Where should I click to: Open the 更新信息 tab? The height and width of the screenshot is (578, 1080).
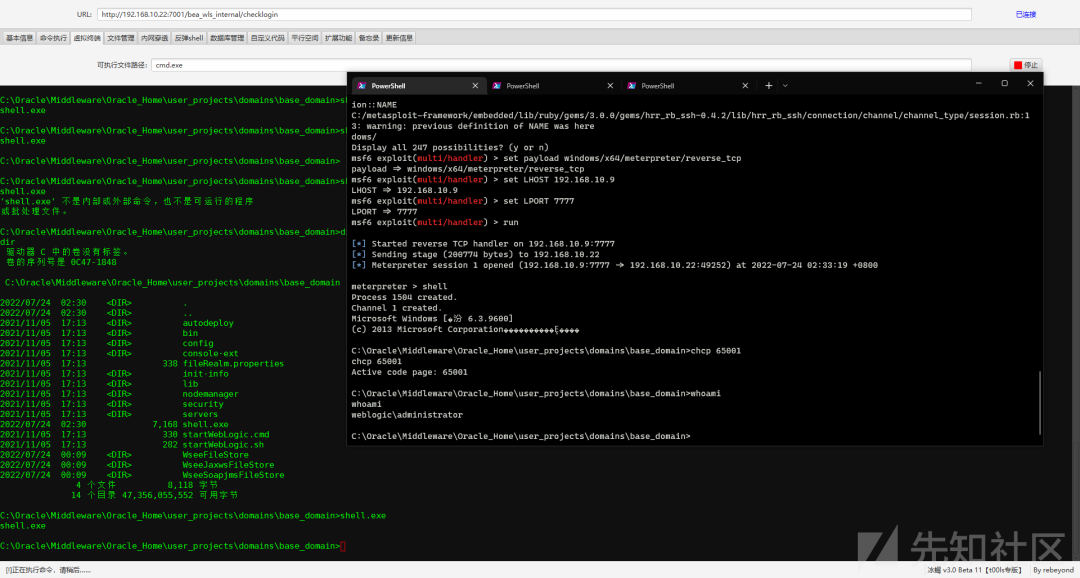(399, 38)
